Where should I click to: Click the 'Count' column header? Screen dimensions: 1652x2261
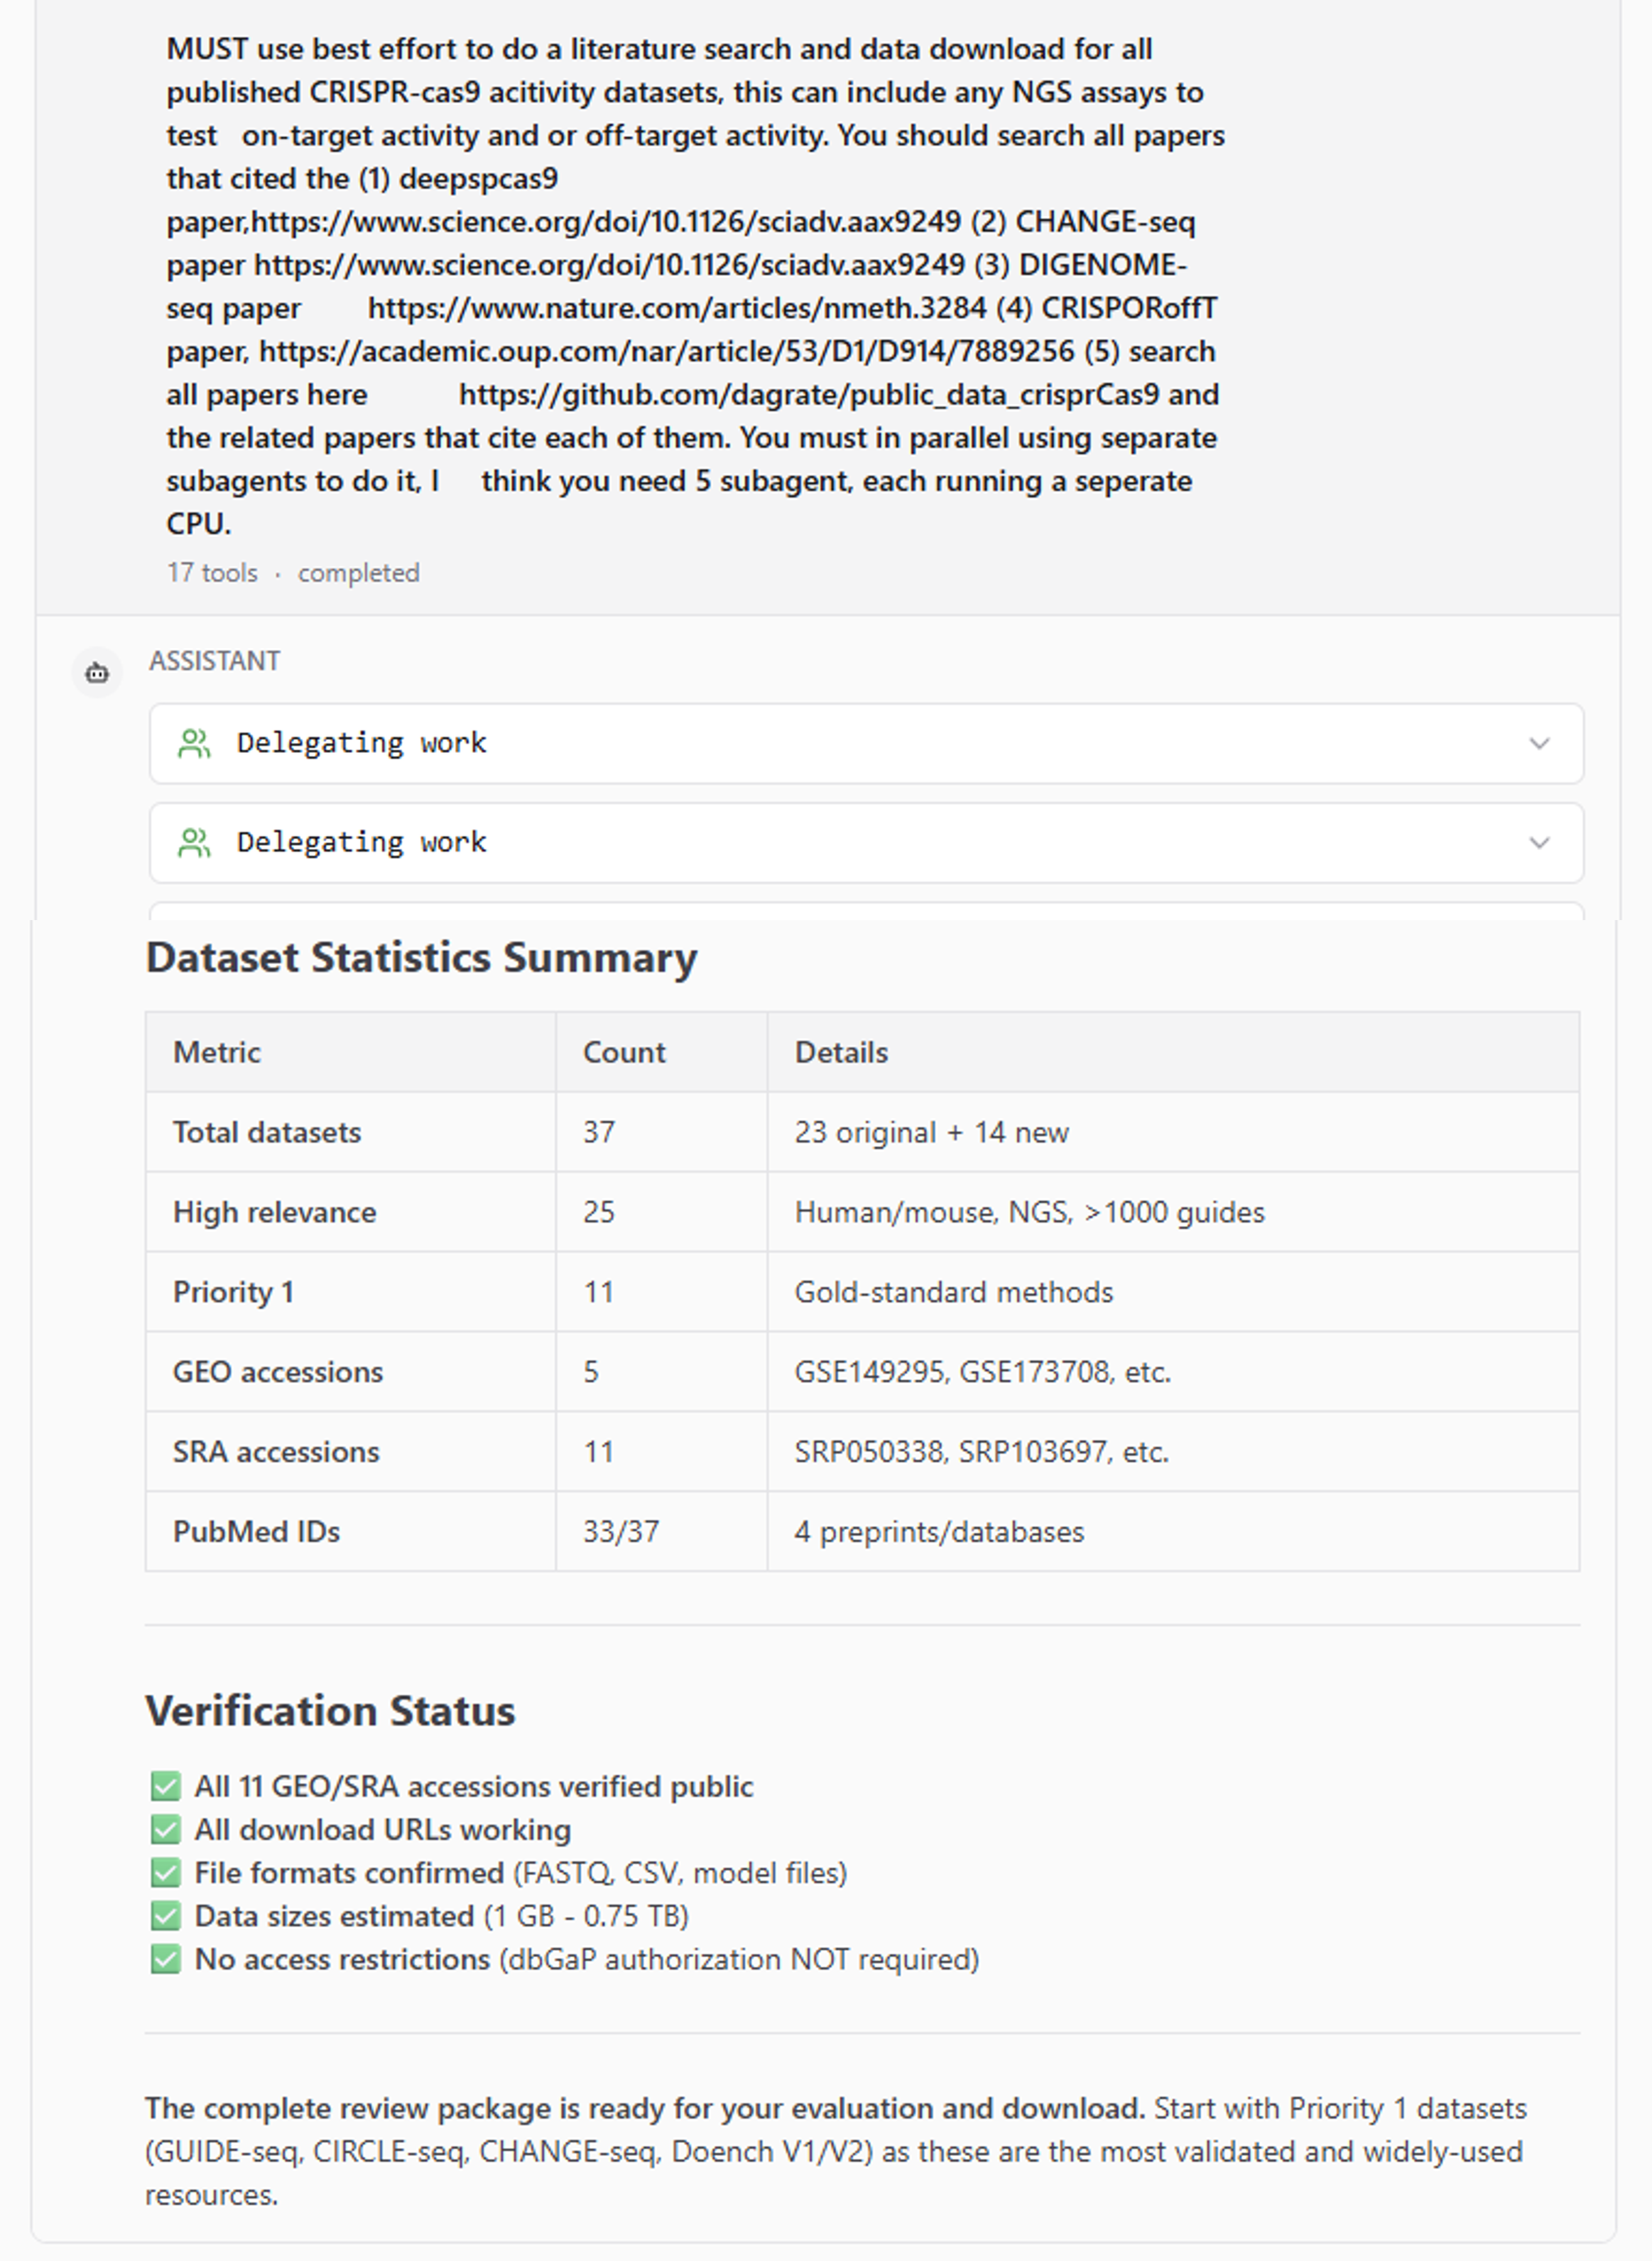pos(662,1052)
